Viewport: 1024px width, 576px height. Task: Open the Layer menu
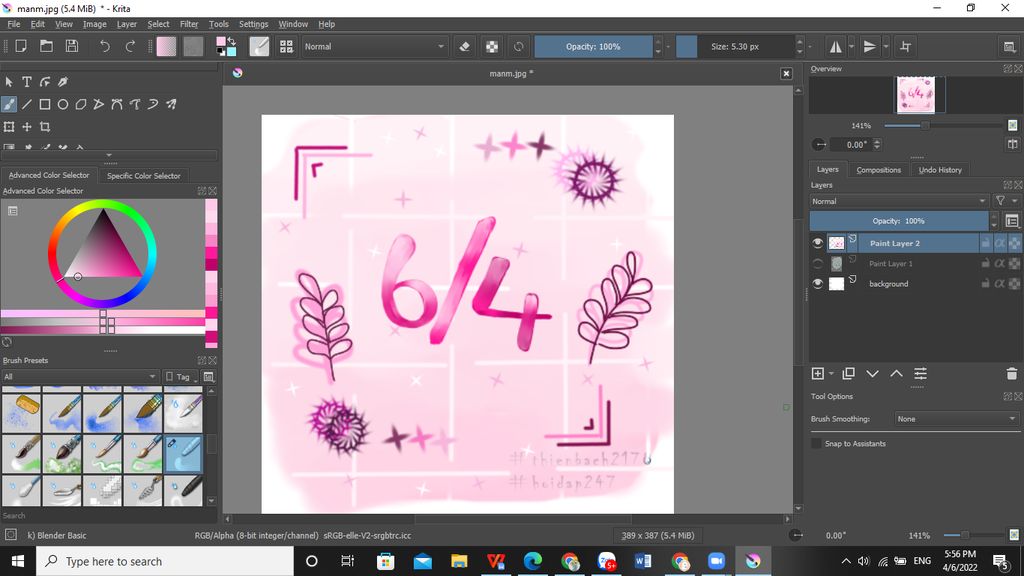(127, 24)
